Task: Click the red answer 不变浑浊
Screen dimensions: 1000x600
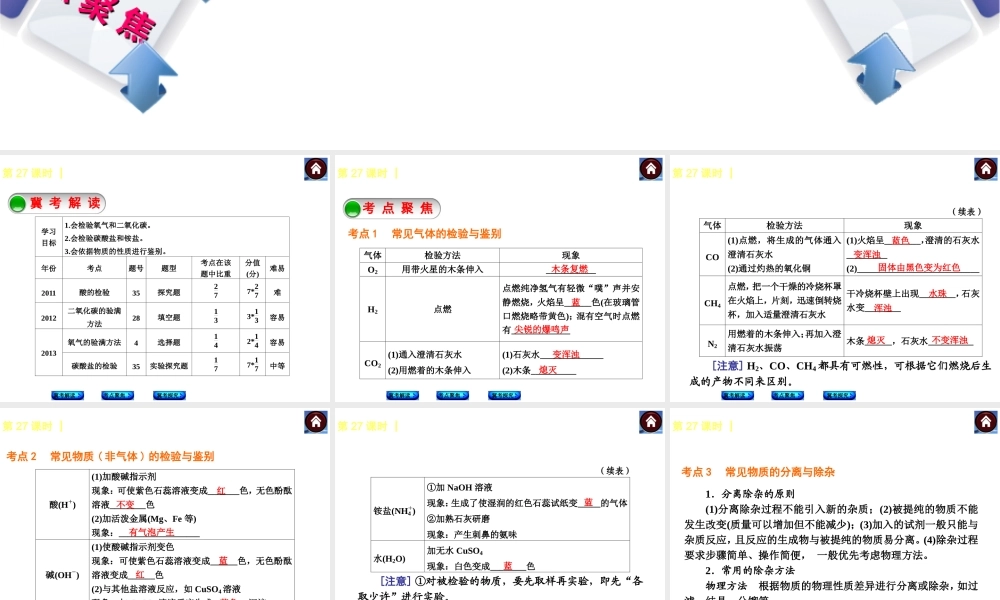Action: [950, 340]
